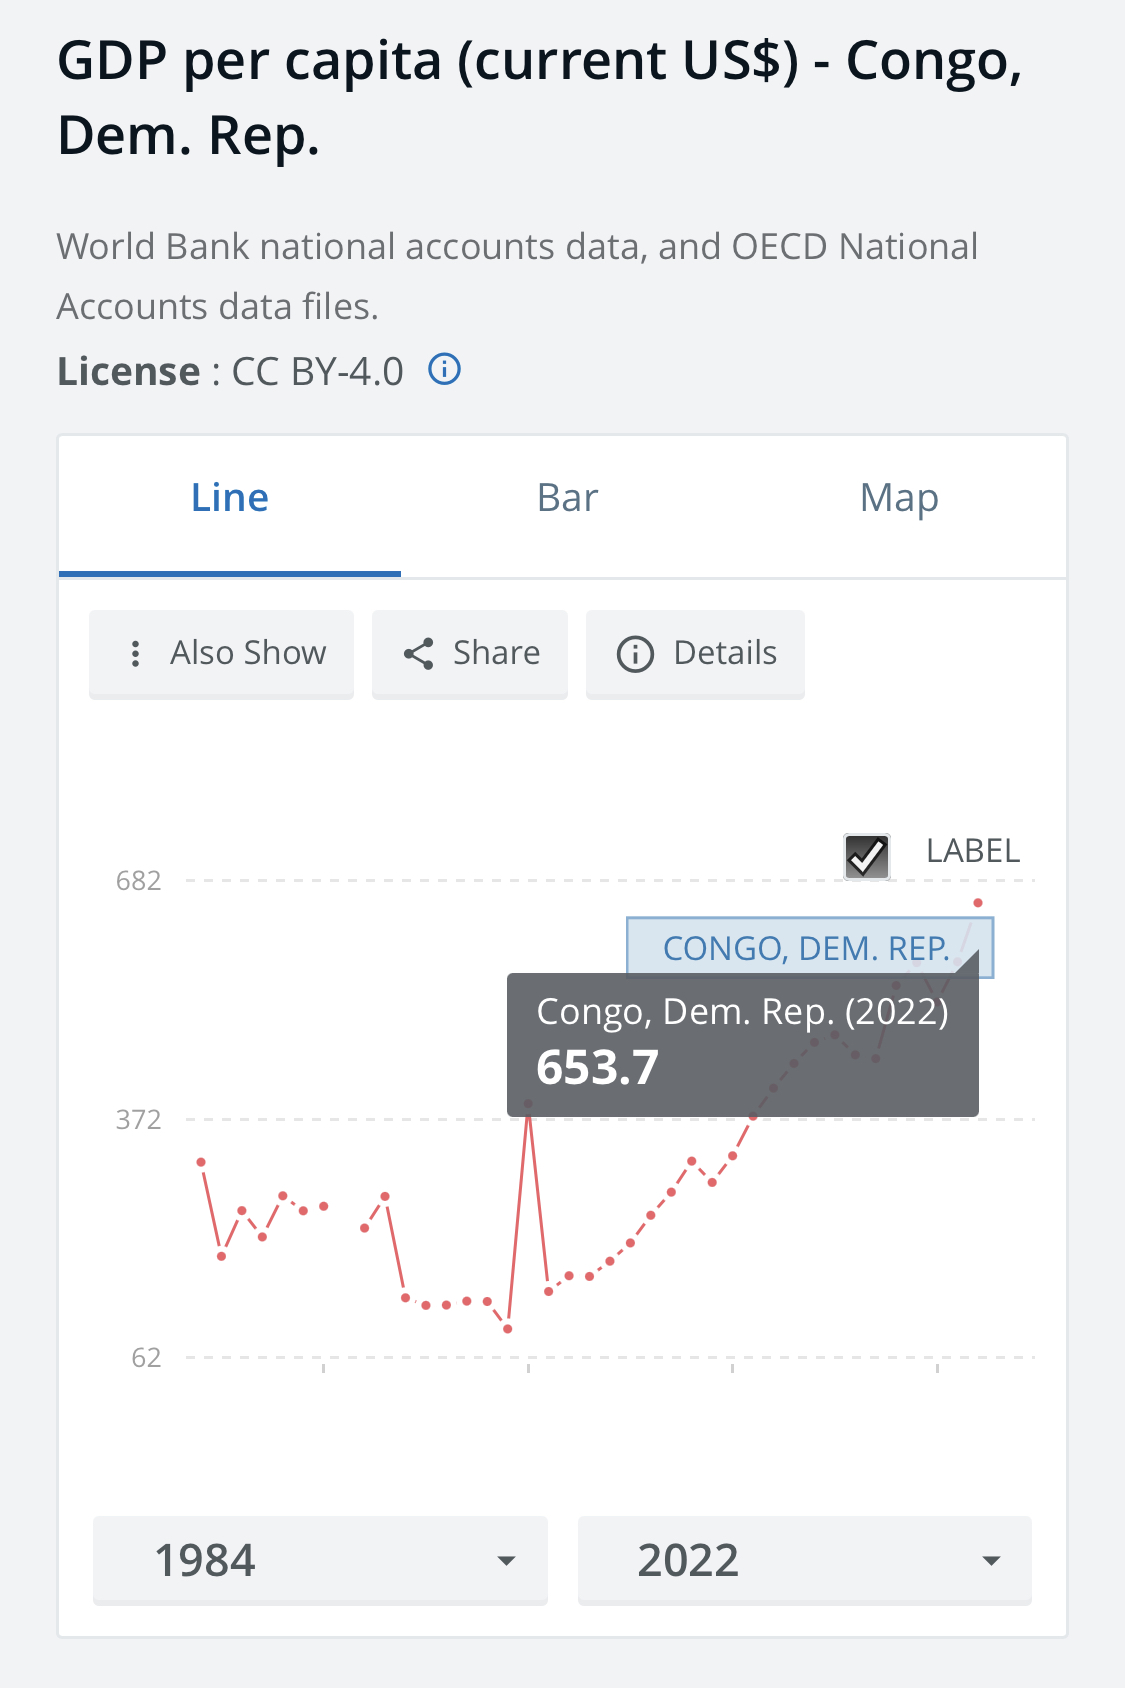Image resolution: width=1125 pixels, height=1688 pixels.
Task: Click the Details button text
Action: coord(725,653)
